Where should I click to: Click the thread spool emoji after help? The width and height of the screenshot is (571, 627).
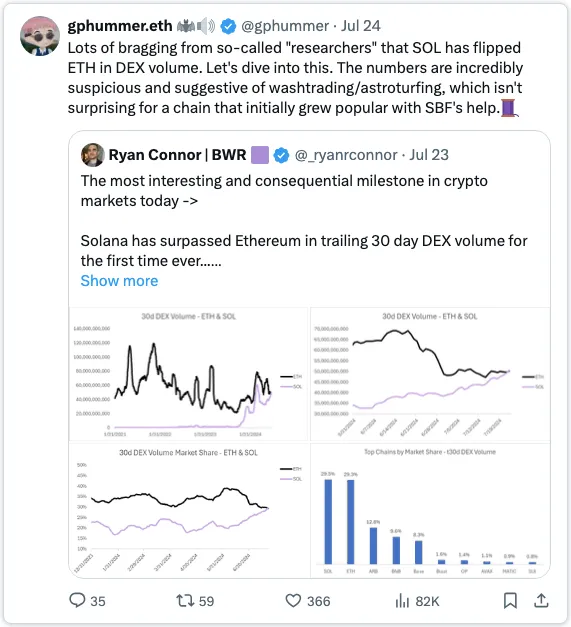pos(510,108)
